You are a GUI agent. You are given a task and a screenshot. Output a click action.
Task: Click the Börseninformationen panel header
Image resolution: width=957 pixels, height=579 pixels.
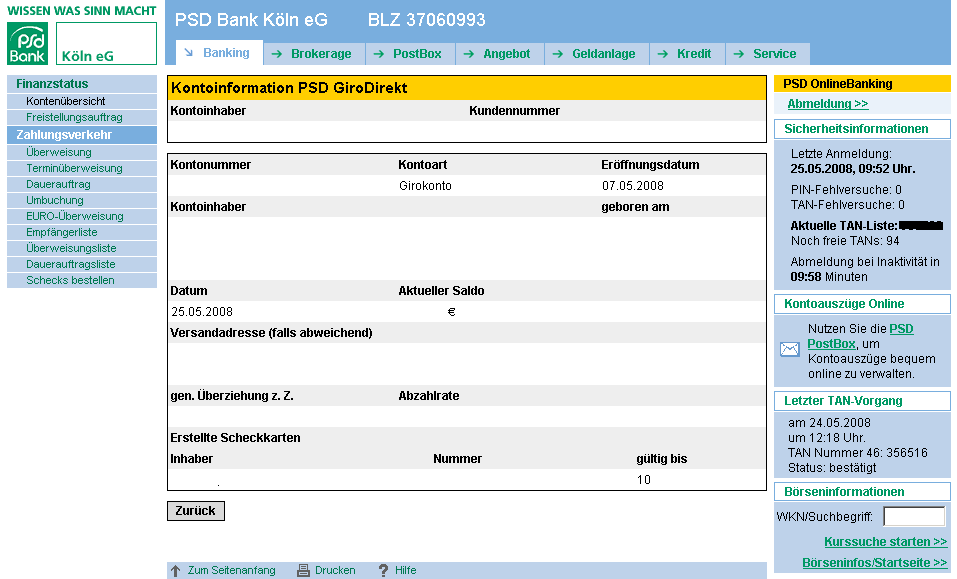tap(862, 492)
